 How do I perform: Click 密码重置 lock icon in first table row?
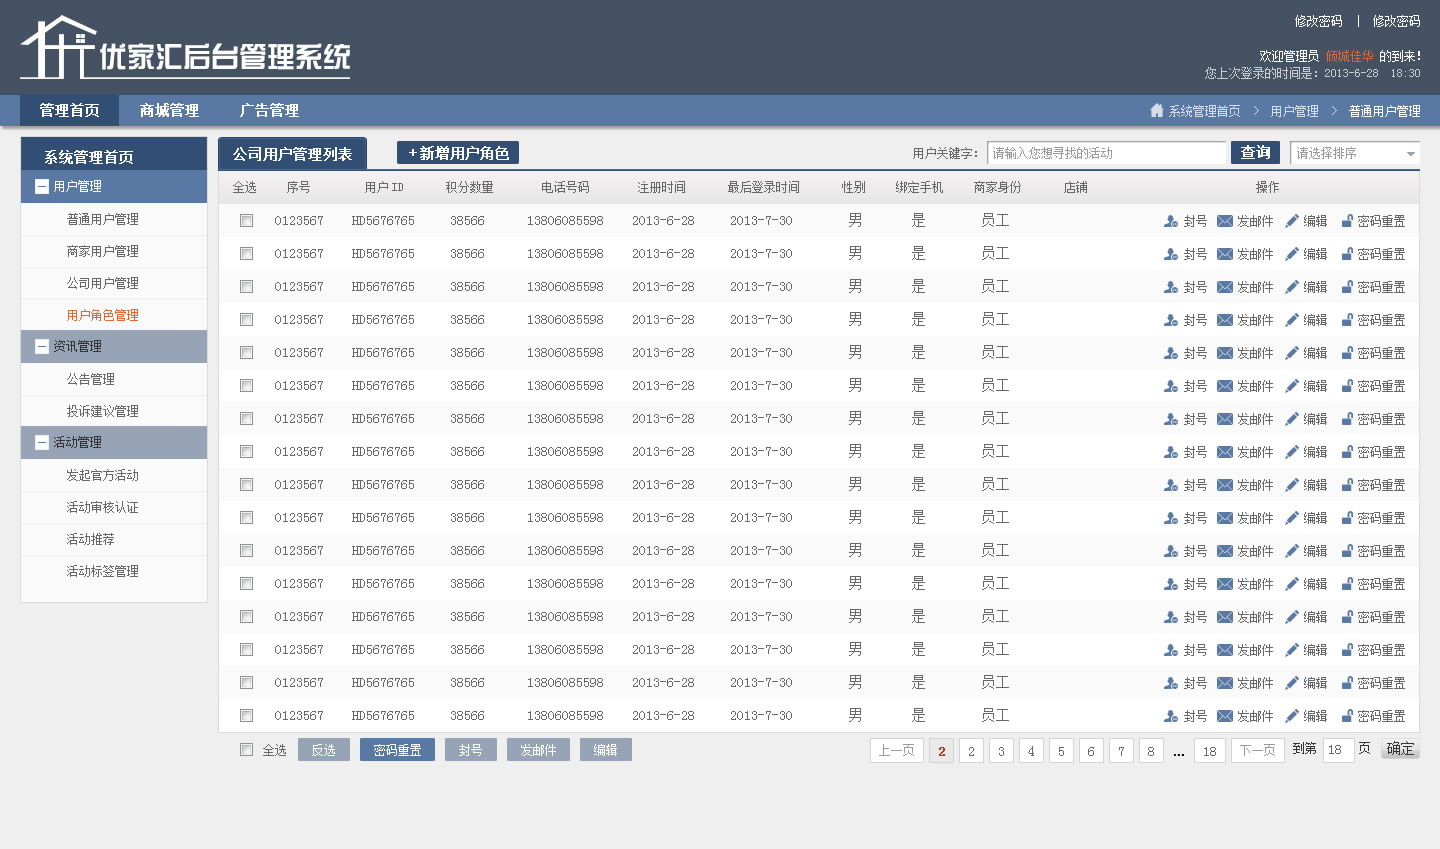[x=1347, y=221]
